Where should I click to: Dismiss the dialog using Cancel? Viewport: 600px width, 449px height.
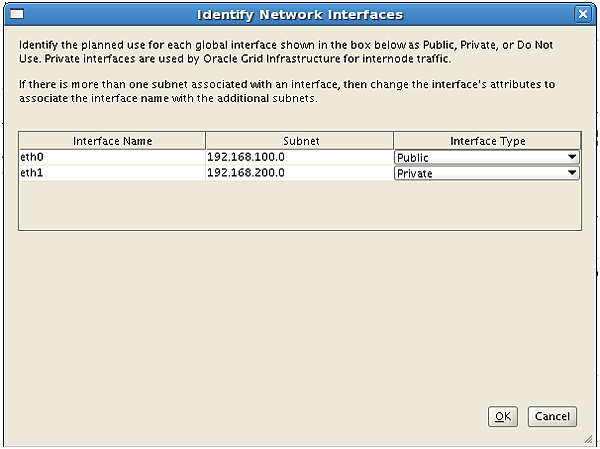click(x=552, y=416)
